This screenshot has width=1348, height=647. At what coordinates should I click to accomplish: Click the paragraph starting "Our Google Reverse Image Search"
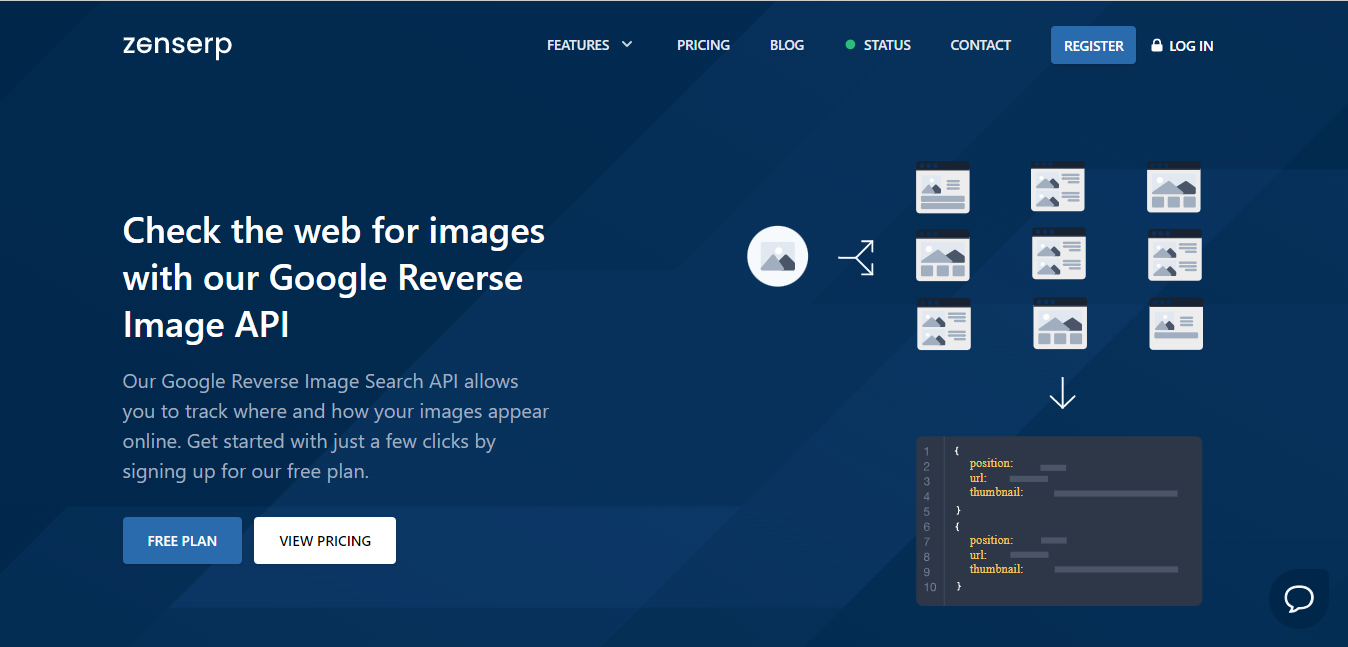pos(336,426)
